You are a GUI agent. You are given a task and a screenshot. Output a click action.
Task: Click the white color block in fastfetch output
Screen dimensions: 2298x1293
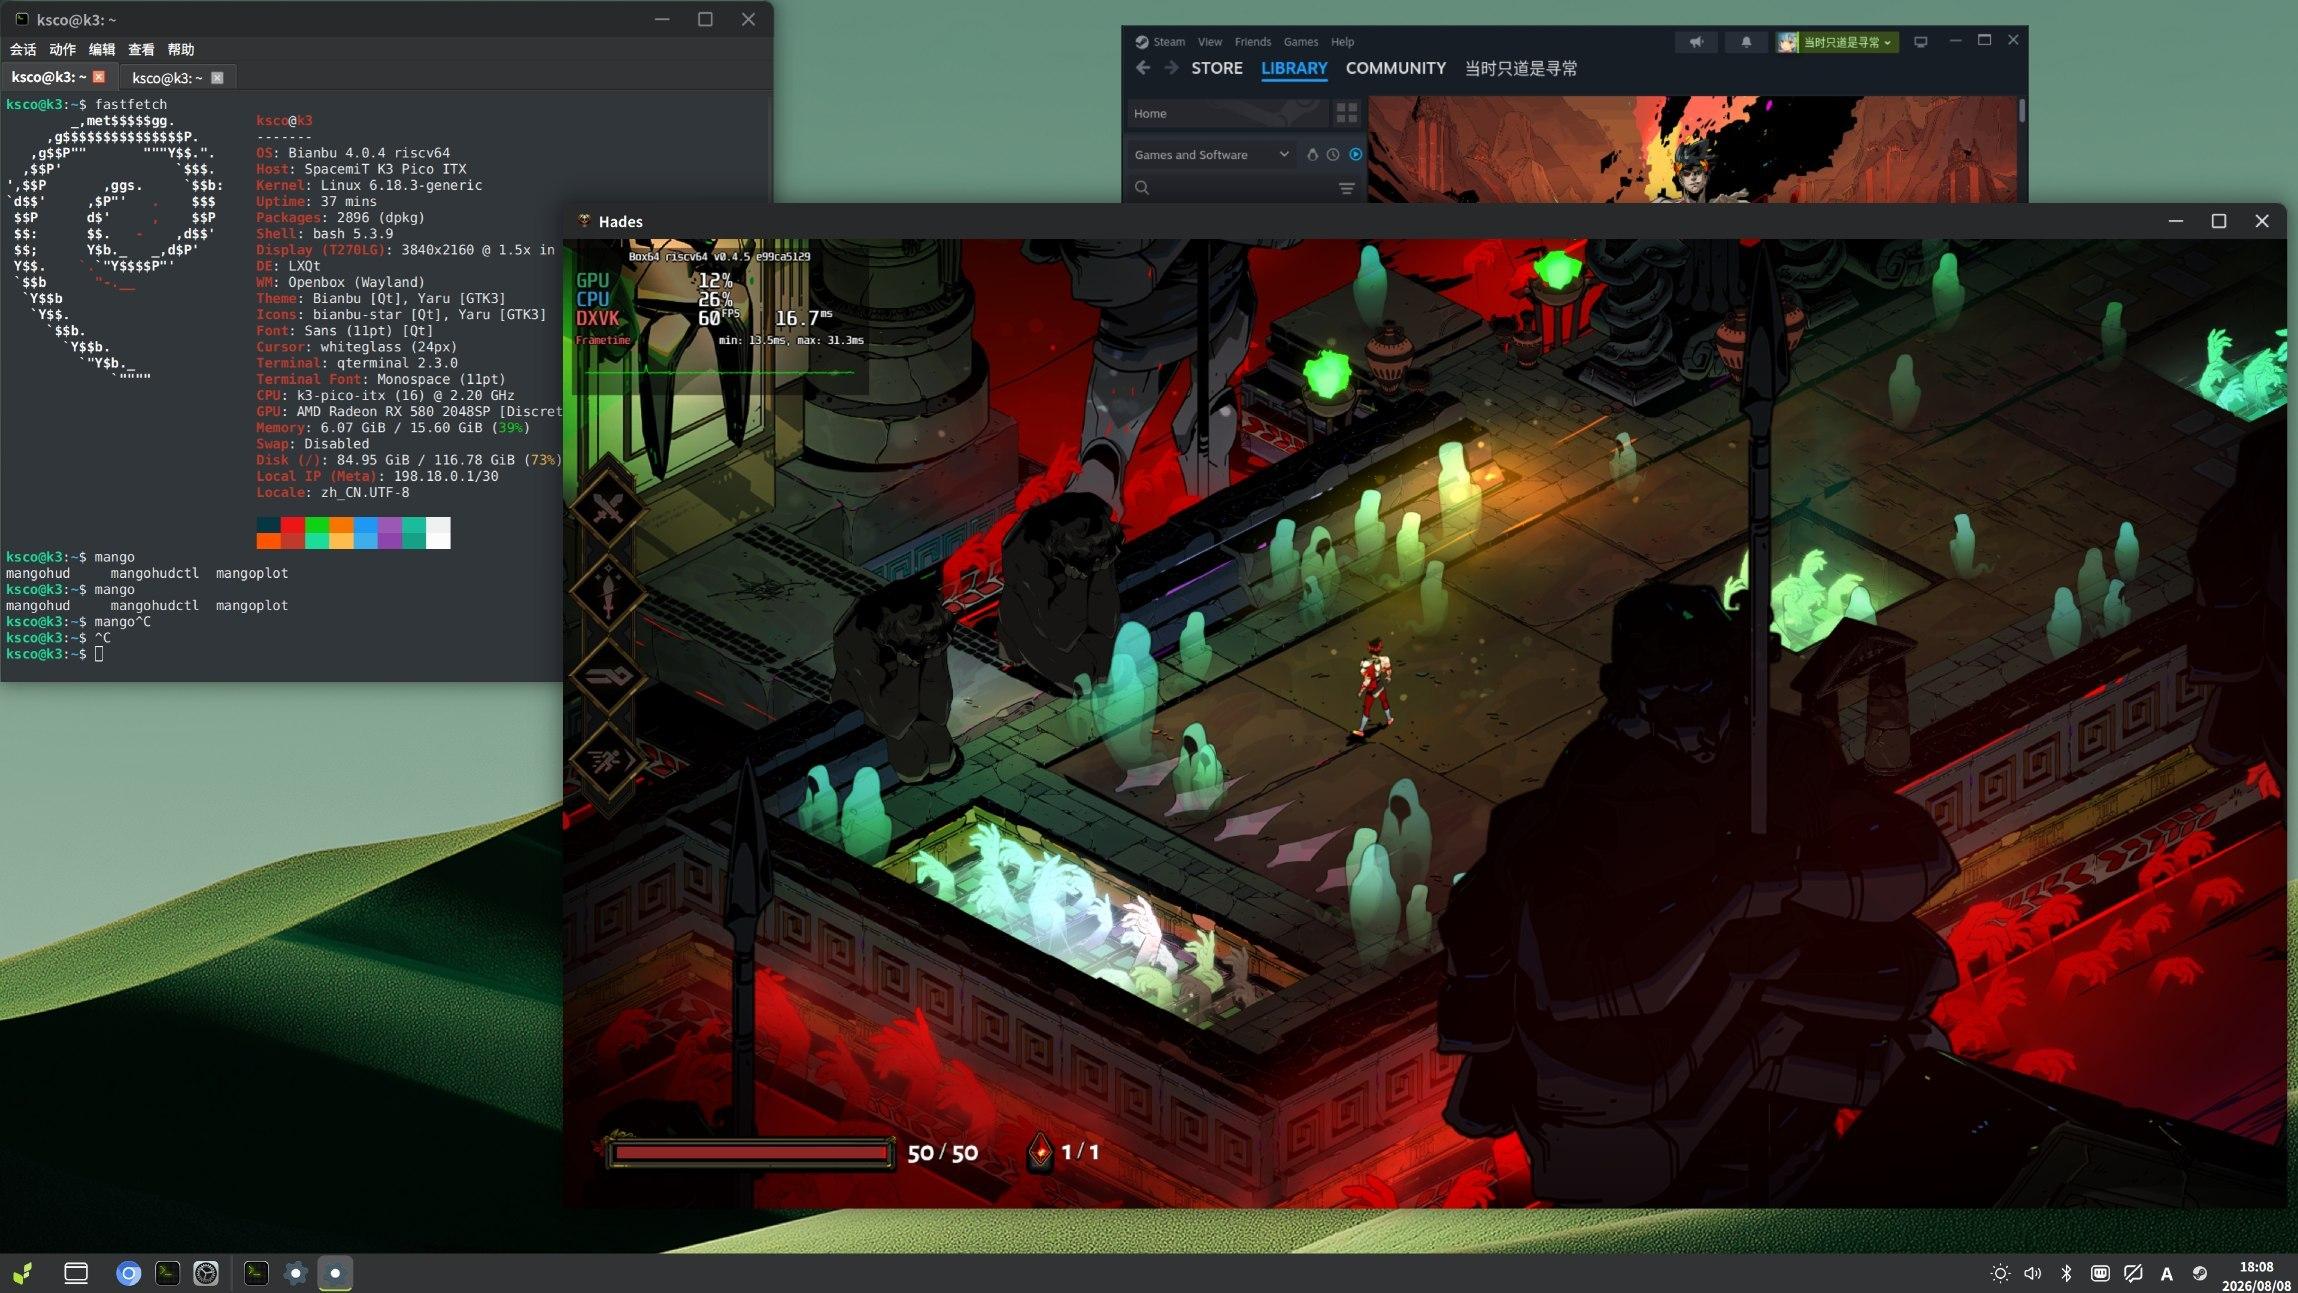tap(438, 532)
